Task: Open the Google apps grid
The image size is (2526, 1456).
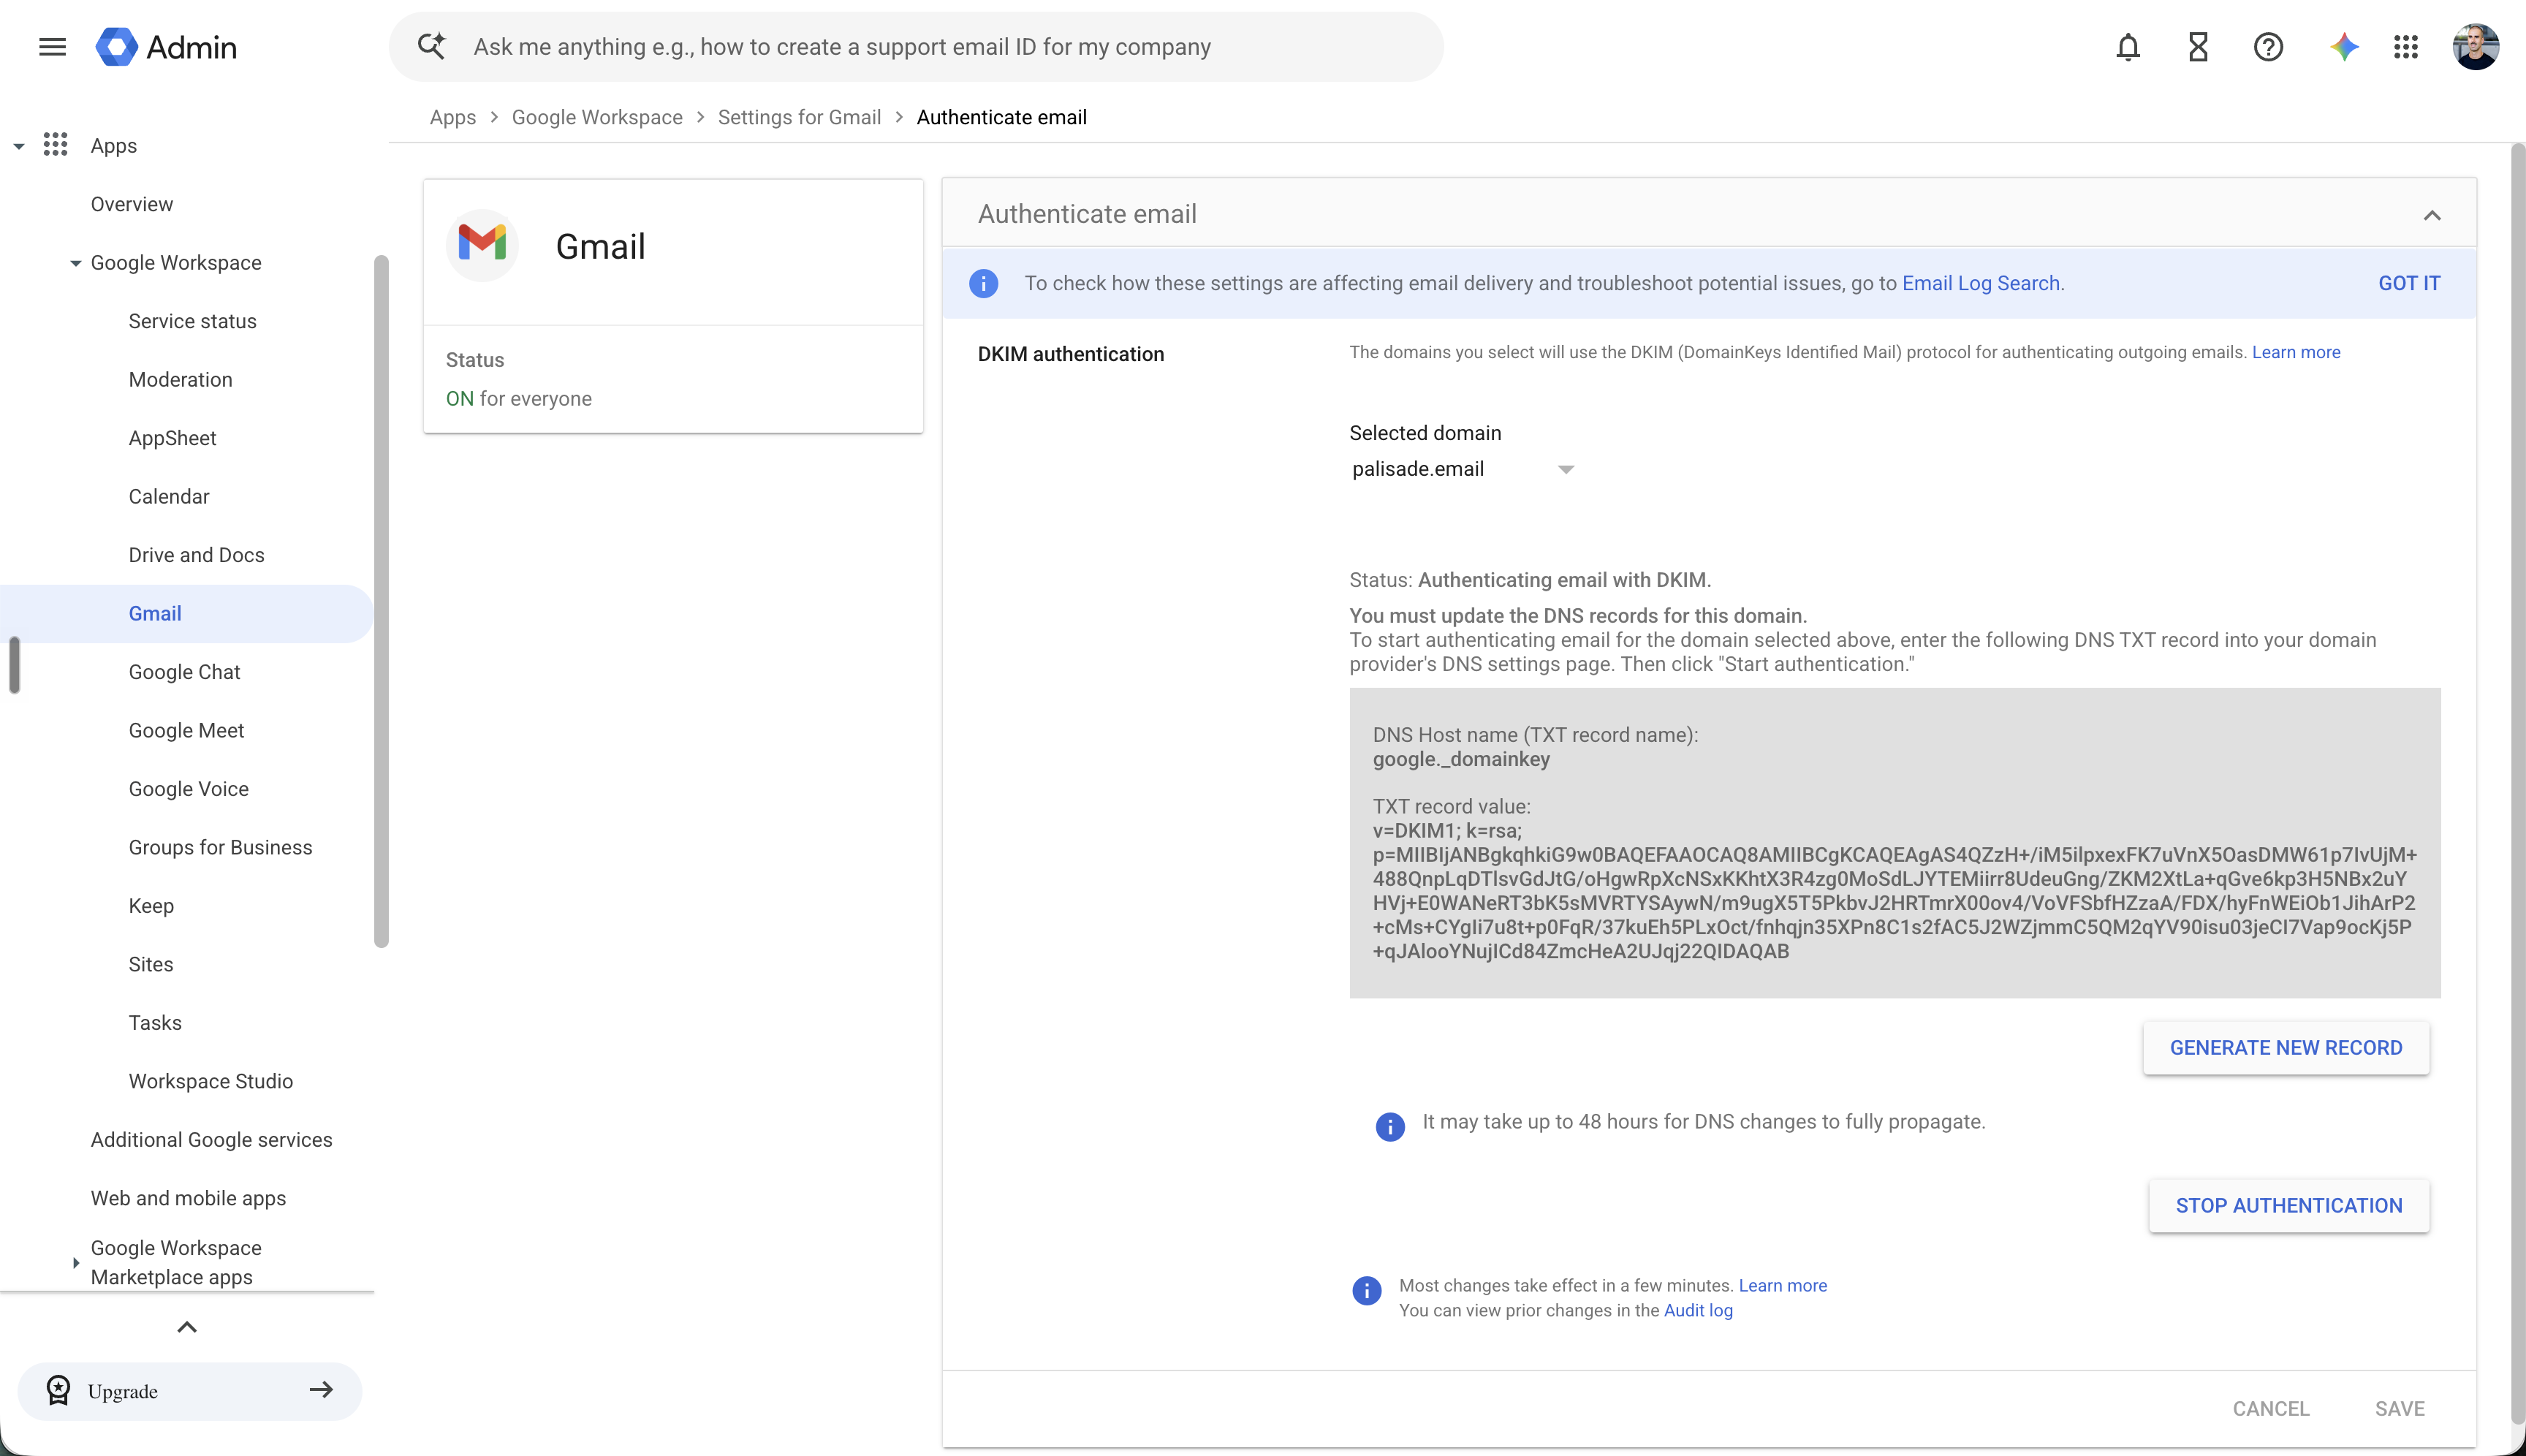Action: 2406,47
